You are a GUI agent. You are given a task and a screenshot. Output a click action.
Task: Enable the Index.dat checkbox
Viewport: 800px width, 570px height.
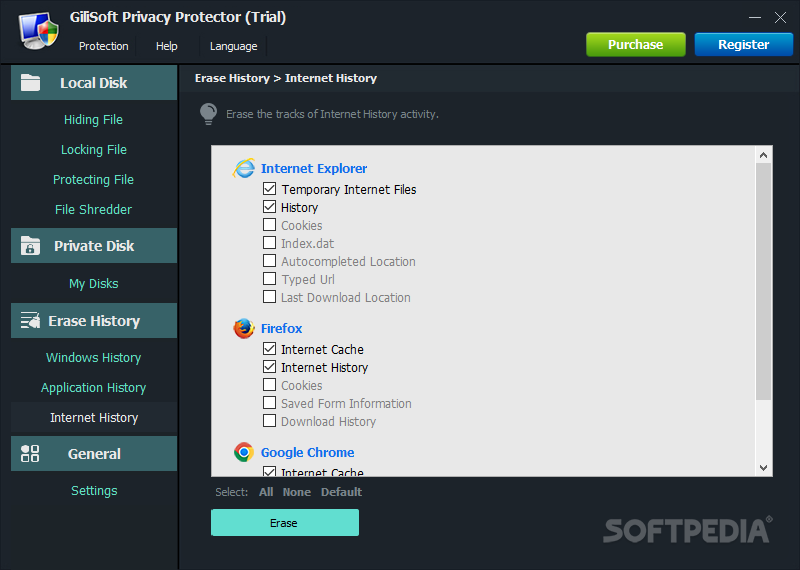pyautogui.click(x=269, y=242)
